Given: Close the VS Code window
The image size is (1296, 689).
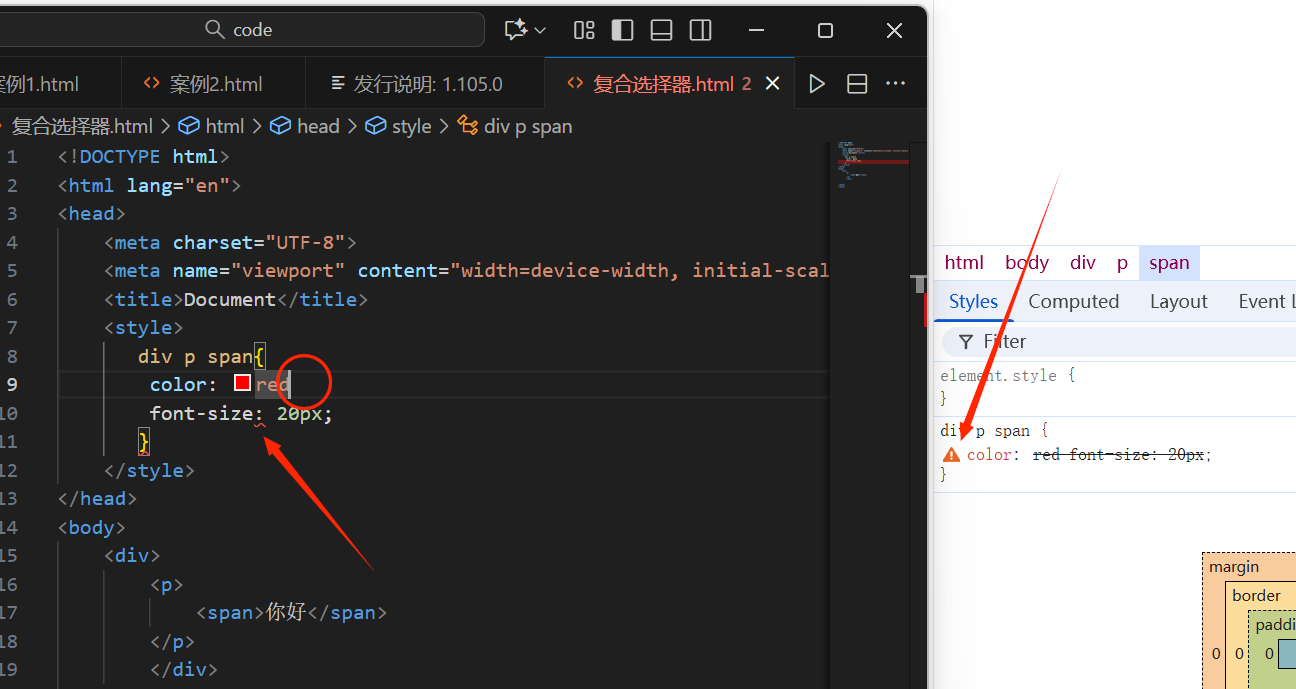Looking at the screenshot, I should (894, 31).
